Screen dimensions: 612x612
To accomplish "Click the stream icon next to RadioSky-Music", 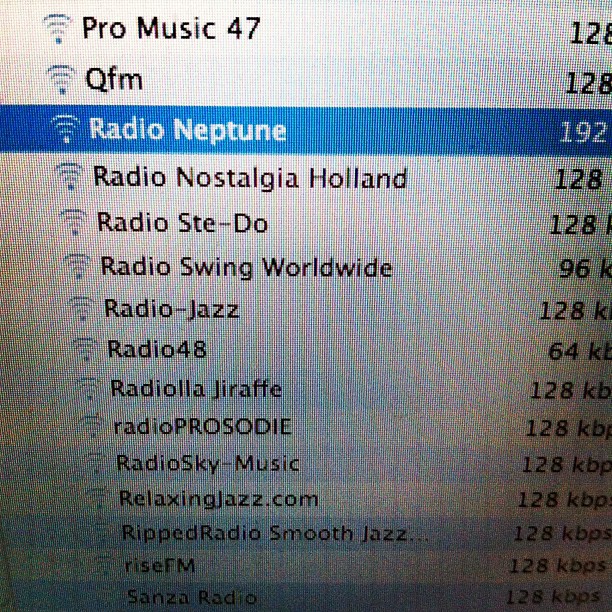I will tap(95, 463).
